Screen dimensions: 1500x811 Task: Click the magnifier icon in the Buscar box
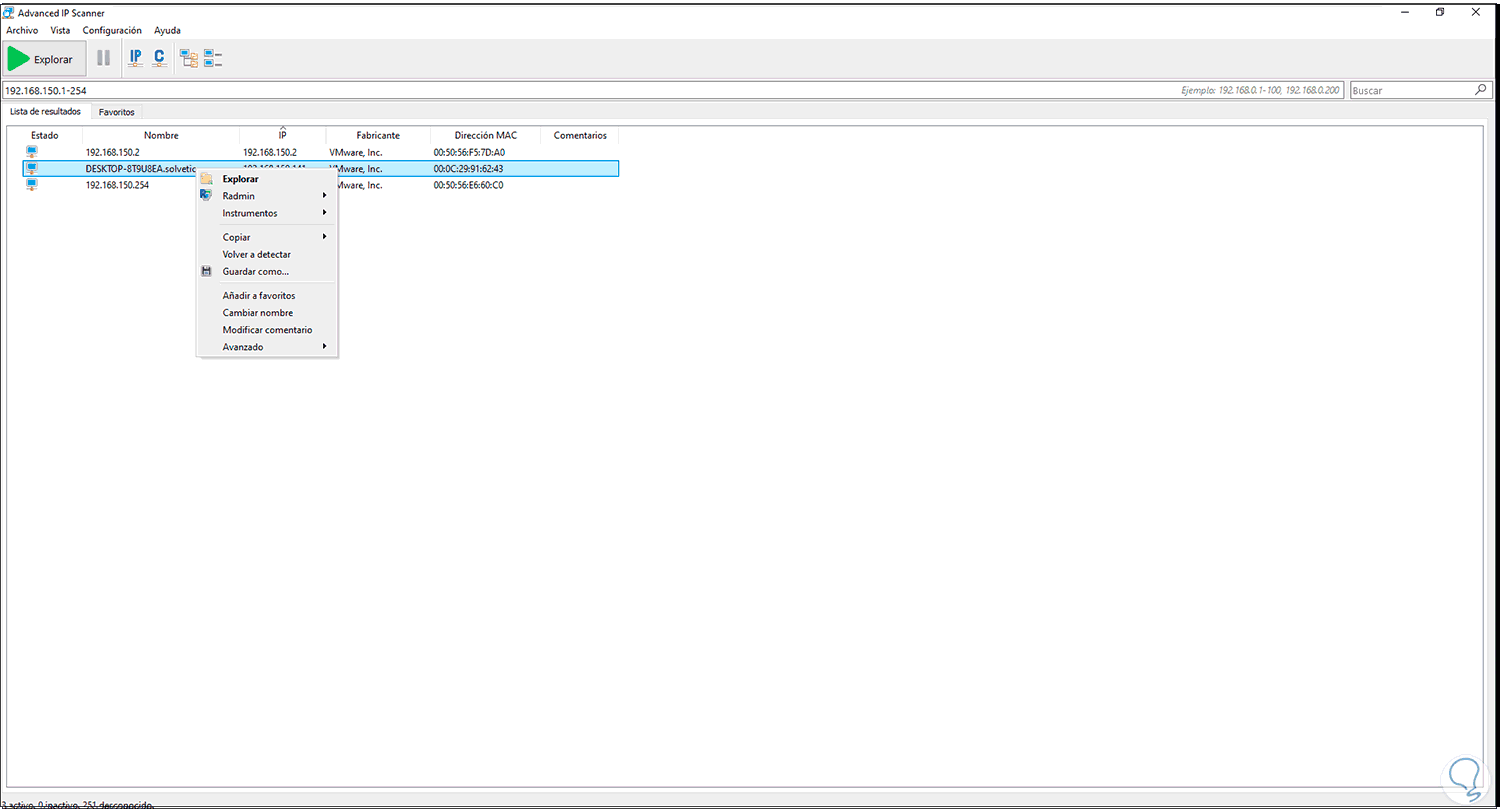point(1481,90)
